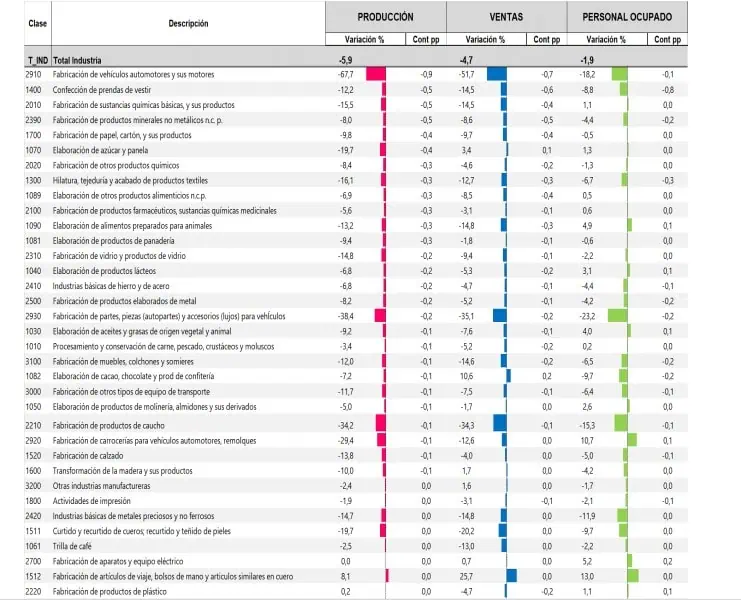This screenshot has height=600, width=741.
Task: Click production value -34,2 for caucho row
Action: [346, 426]
